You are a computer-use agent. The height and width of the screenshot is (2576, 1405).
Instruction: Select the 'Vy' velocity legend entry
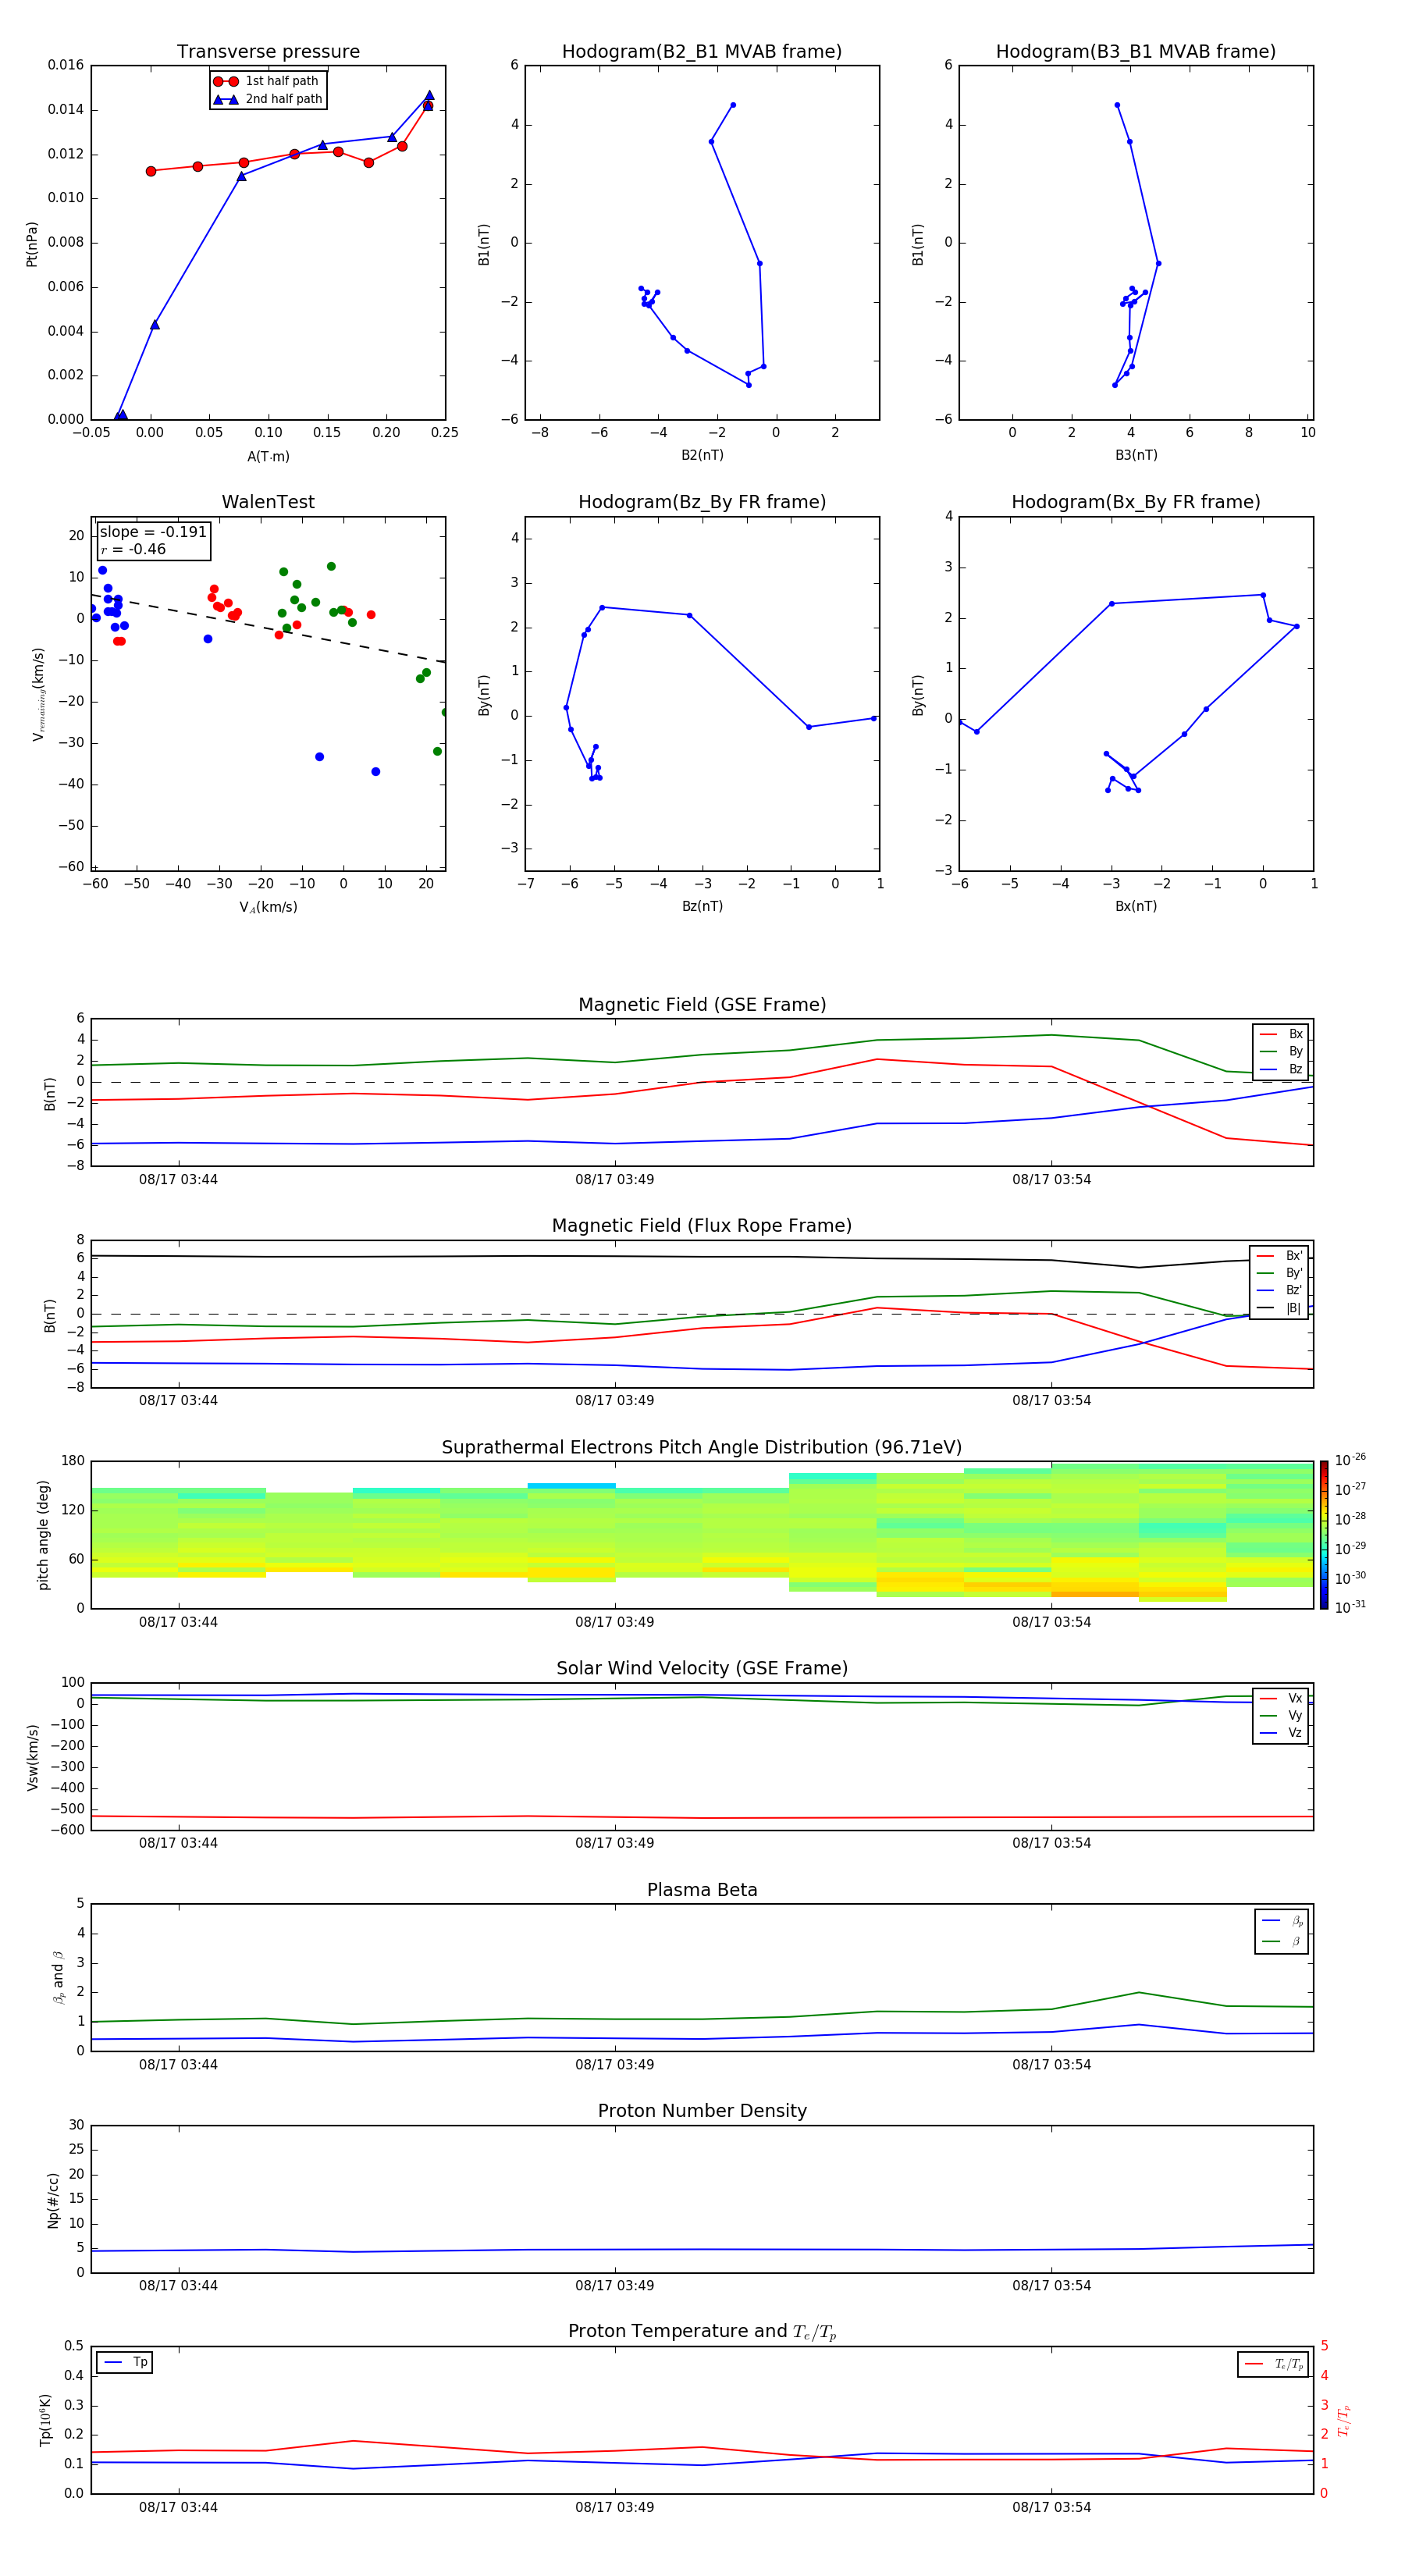click(1281, 1715)
